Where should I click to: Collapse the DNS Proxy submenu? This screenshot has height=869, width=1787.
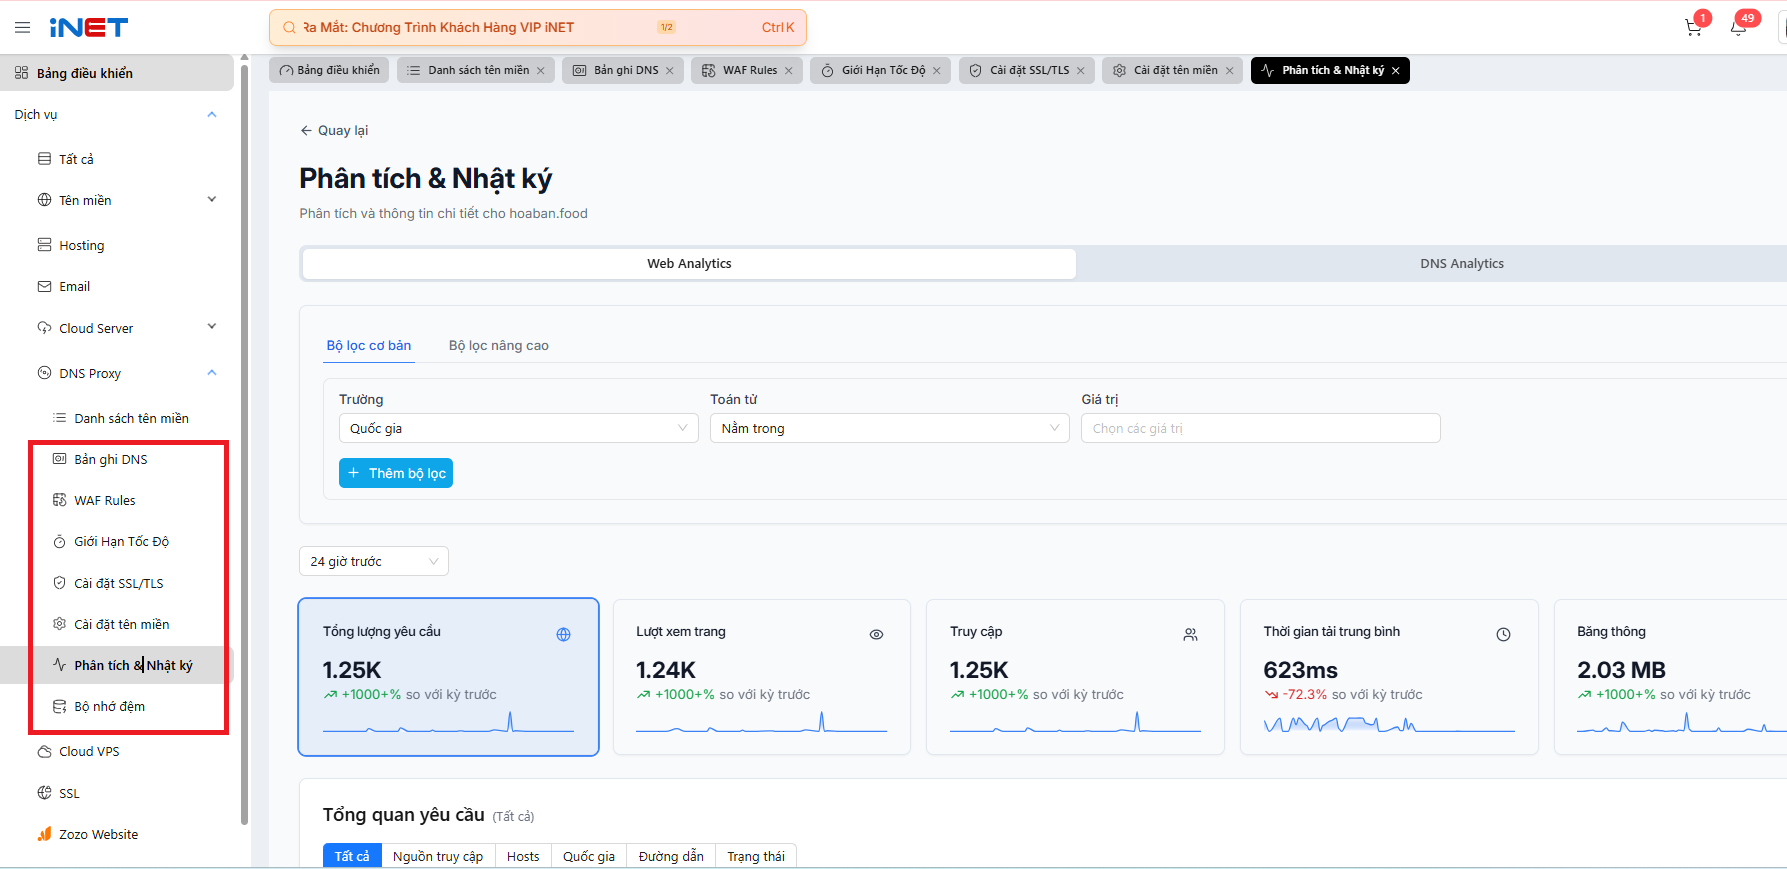[x=212, y=373]
